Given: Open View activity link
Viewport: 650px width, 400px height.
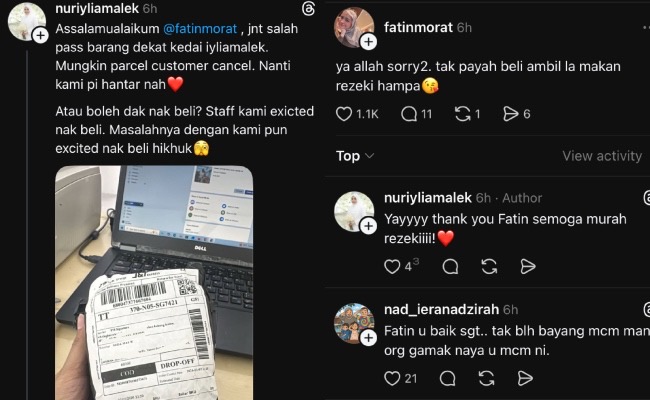Looking at the screenshot, I should click(601, 156).
